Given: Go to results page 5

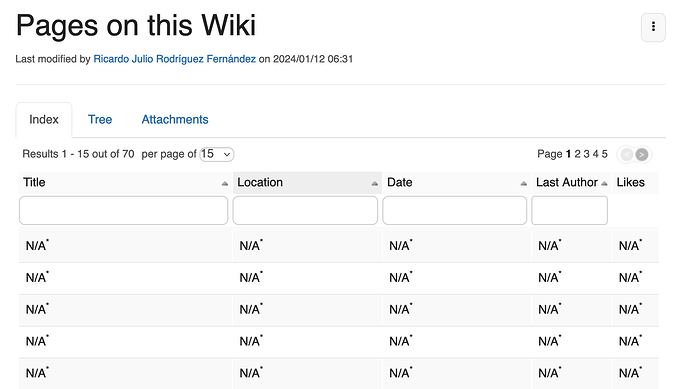Looking at the screenshot, I should (x=605, y=154).
